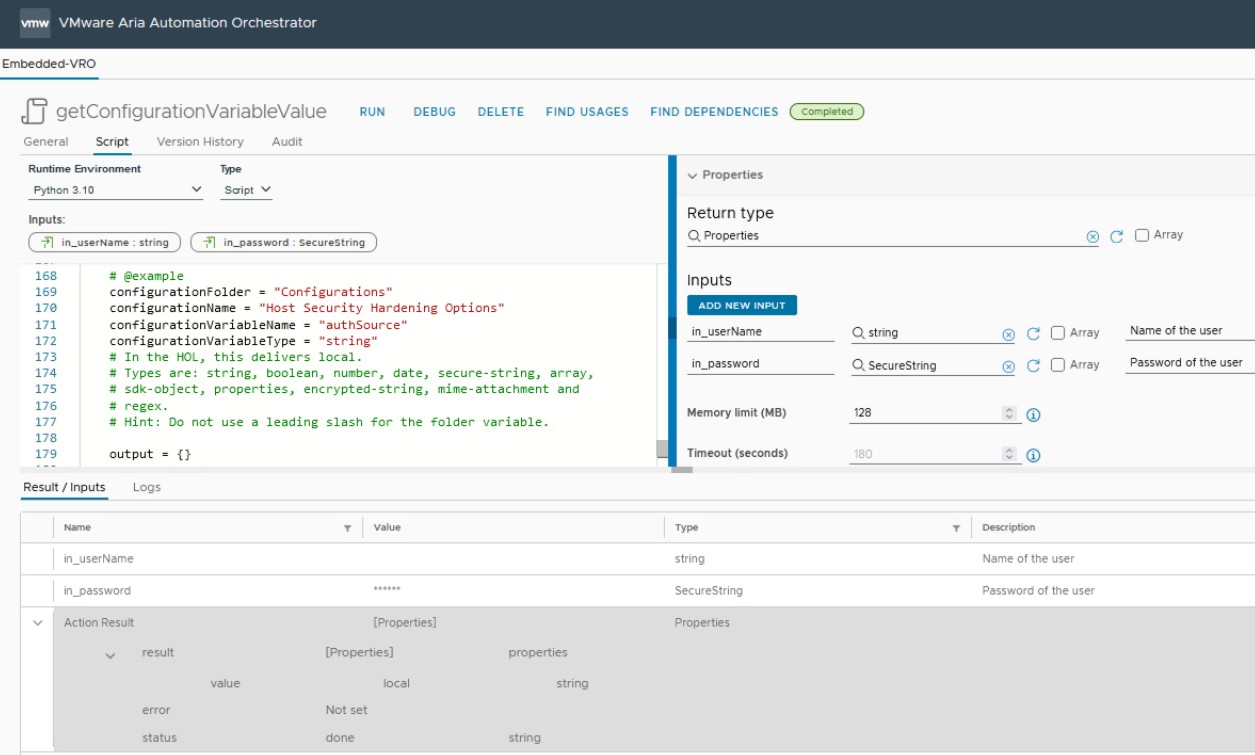1255x755 pixels.
Task: Click the 'Name of the user' description field
Action: [x=1190, y=331]
